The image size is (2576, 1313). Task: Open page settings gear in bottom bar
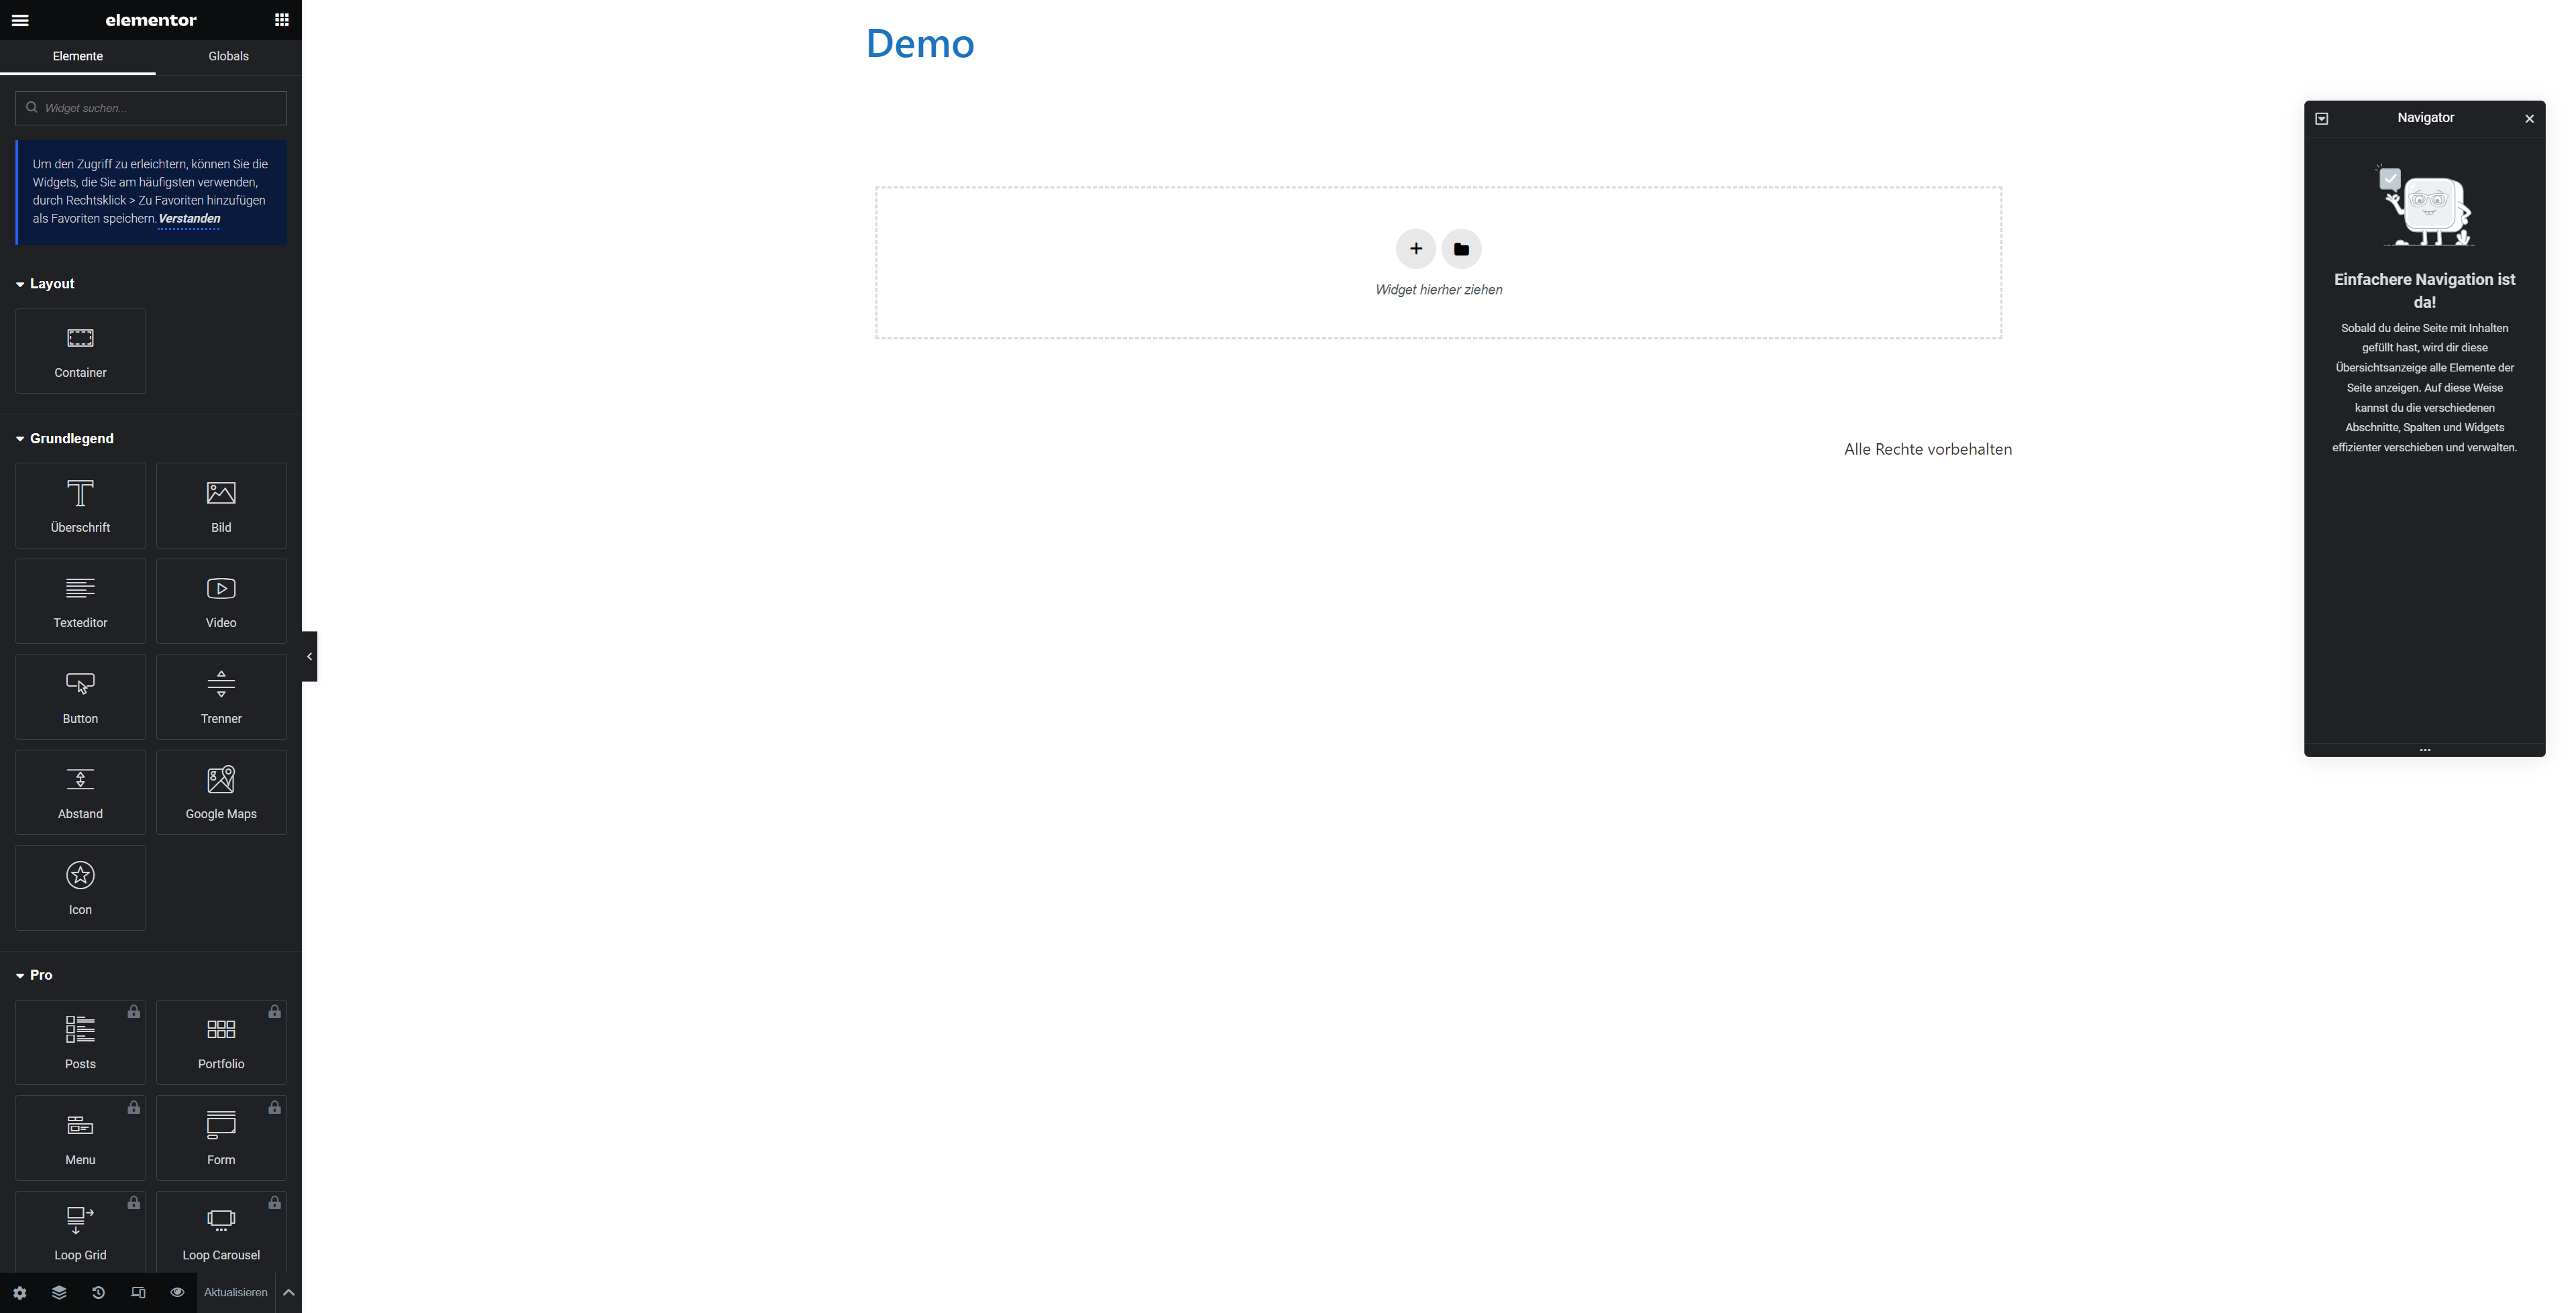coord(19,1292)
